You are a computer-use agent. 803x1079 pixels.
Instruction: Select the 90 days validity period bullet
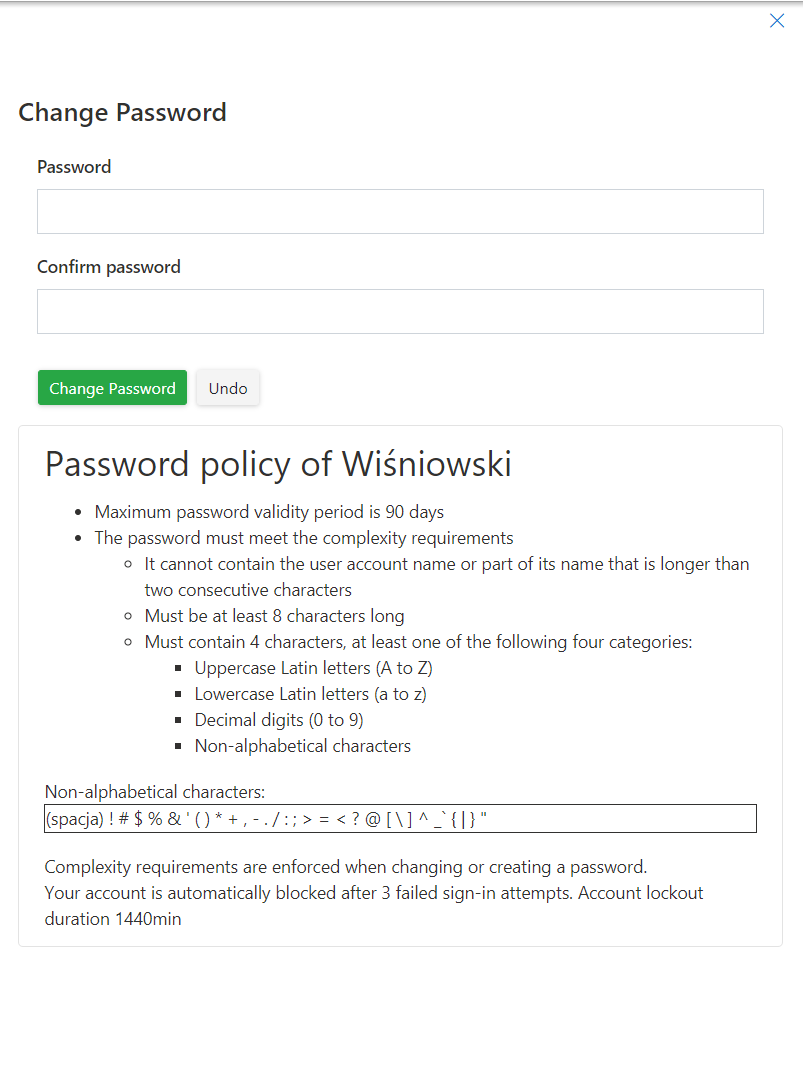point(269,512)
